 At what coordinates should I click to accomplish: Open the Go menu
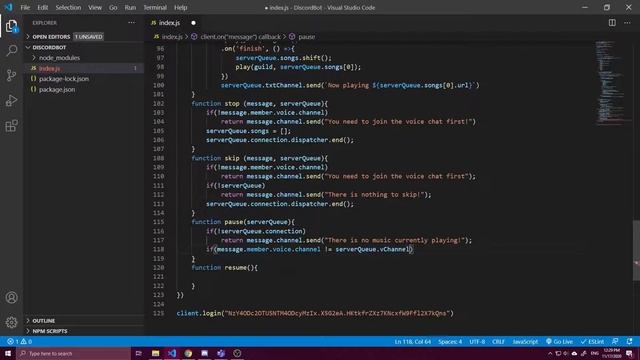coord(113,7)
